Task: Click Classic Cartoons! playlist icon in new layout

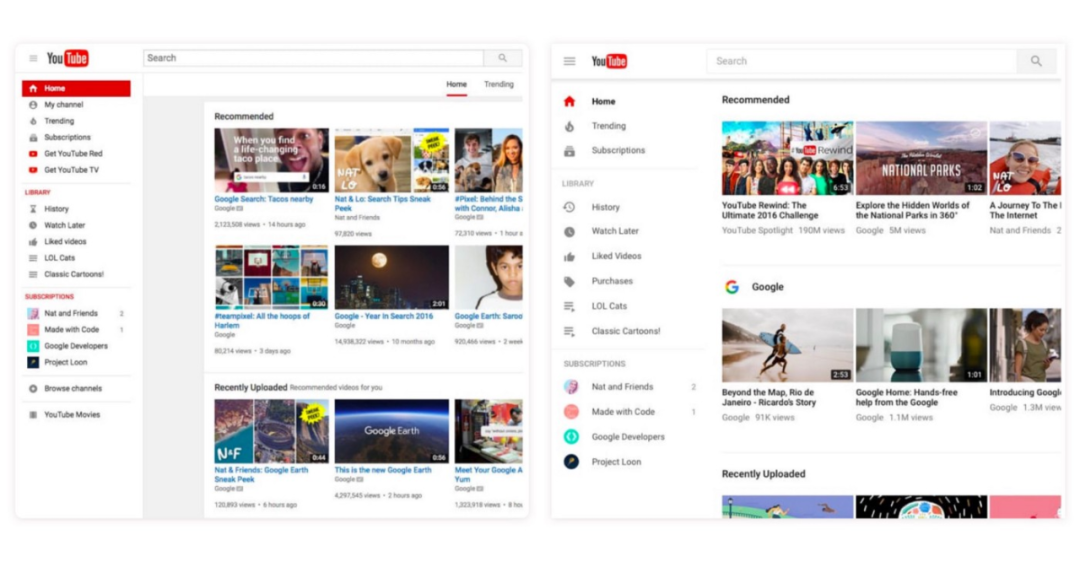Action: point(570,331)
